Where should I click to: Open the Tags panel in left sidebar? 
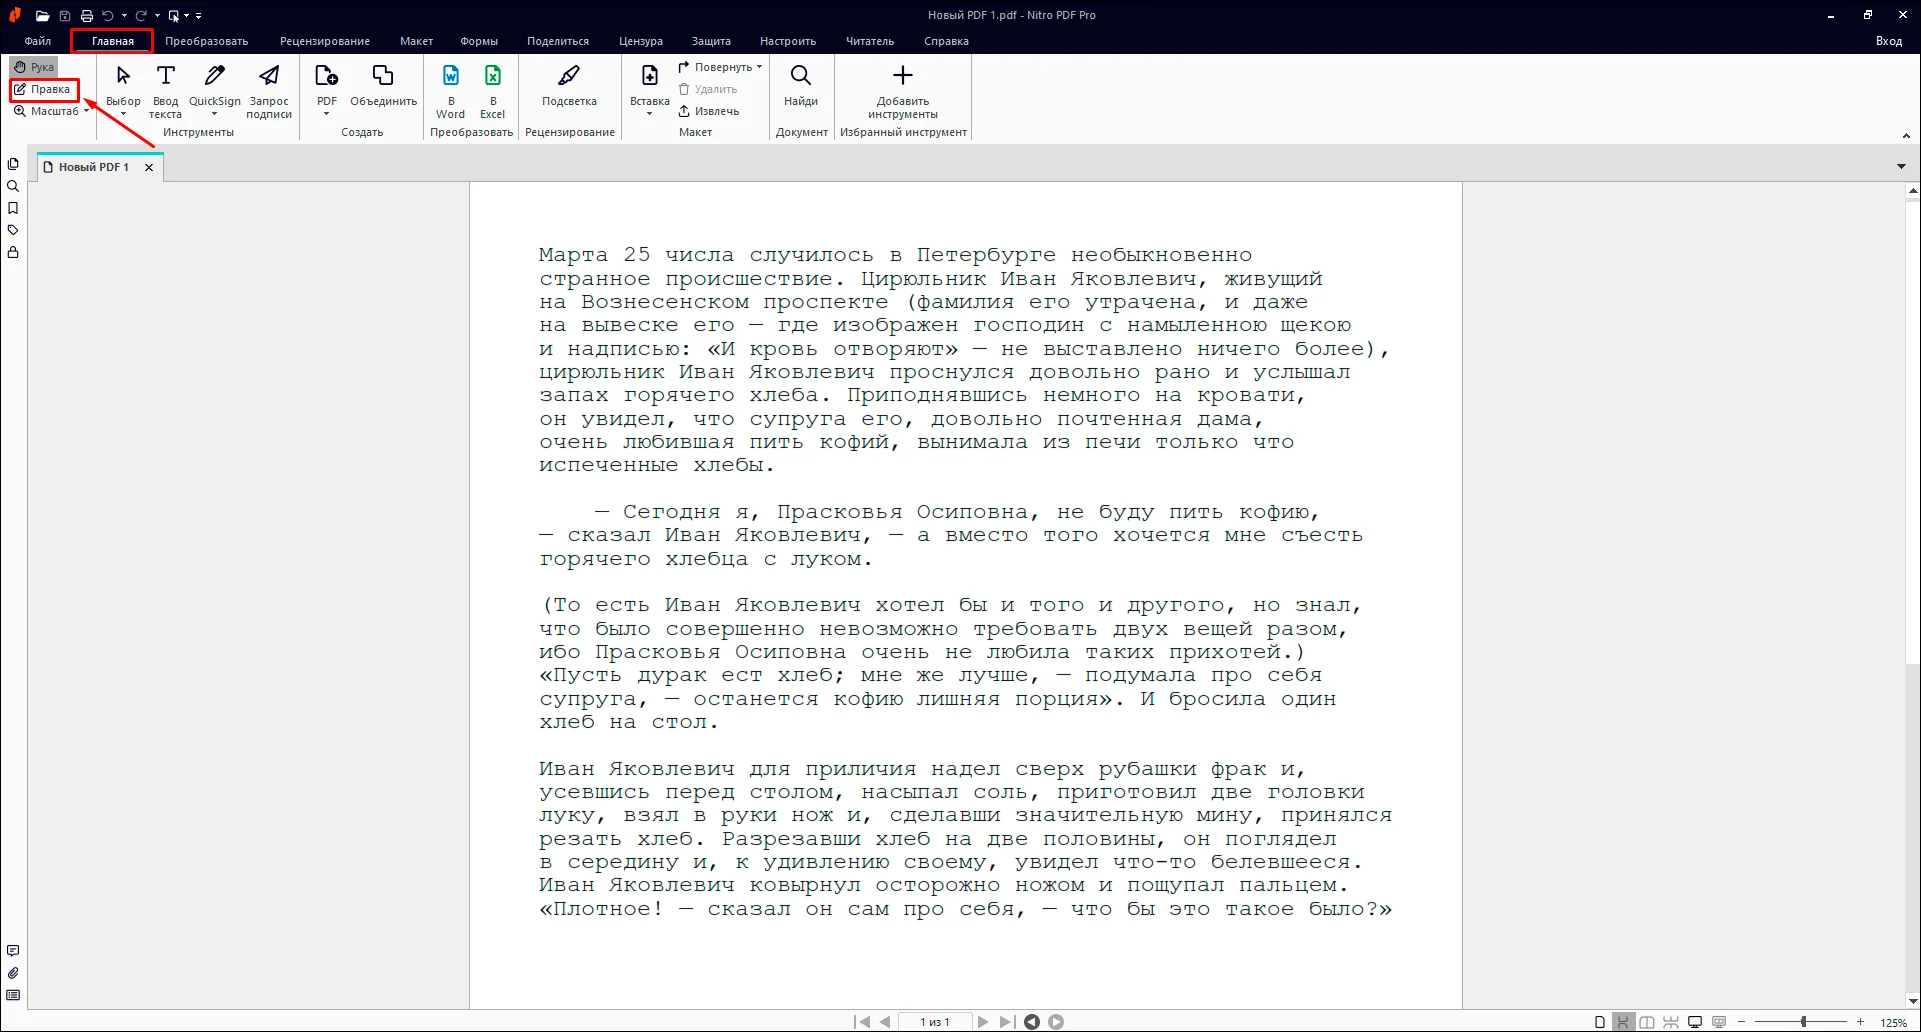coord(13,230)
